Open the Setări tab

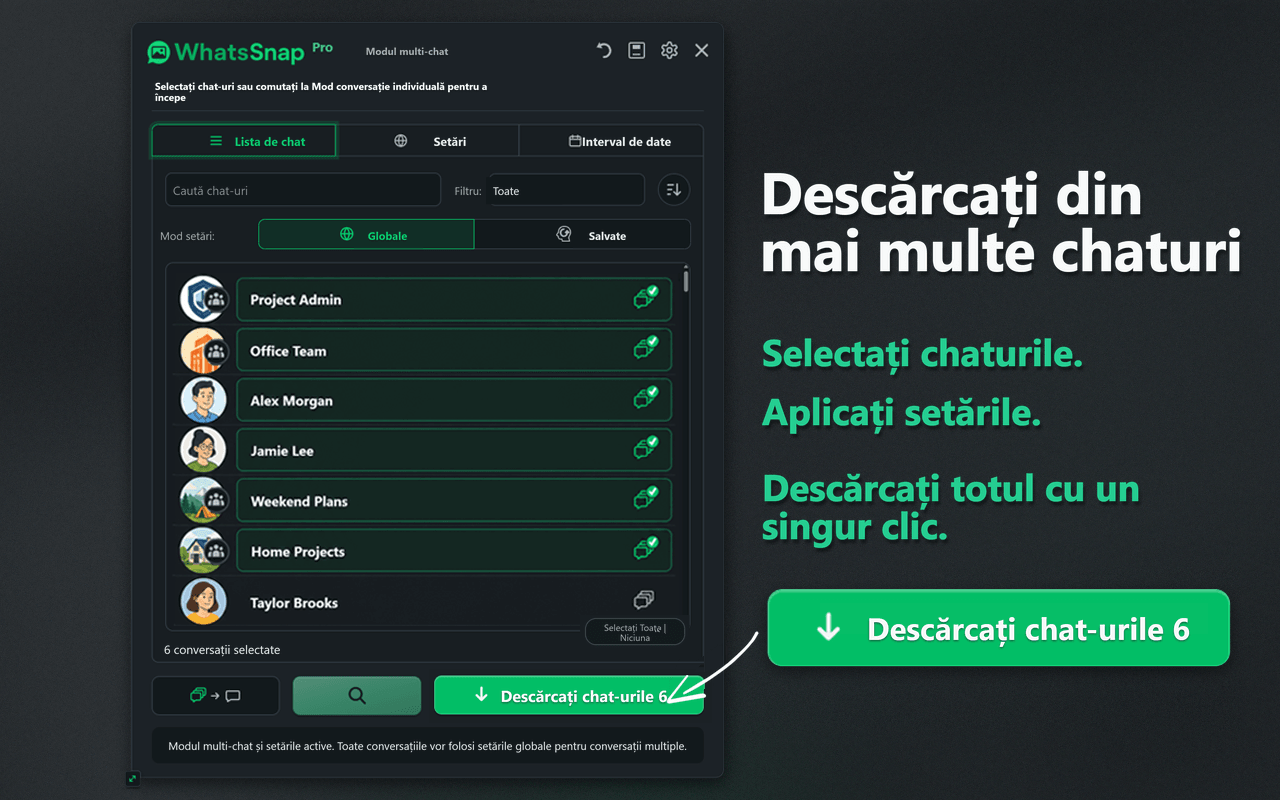tap(428, 141)
